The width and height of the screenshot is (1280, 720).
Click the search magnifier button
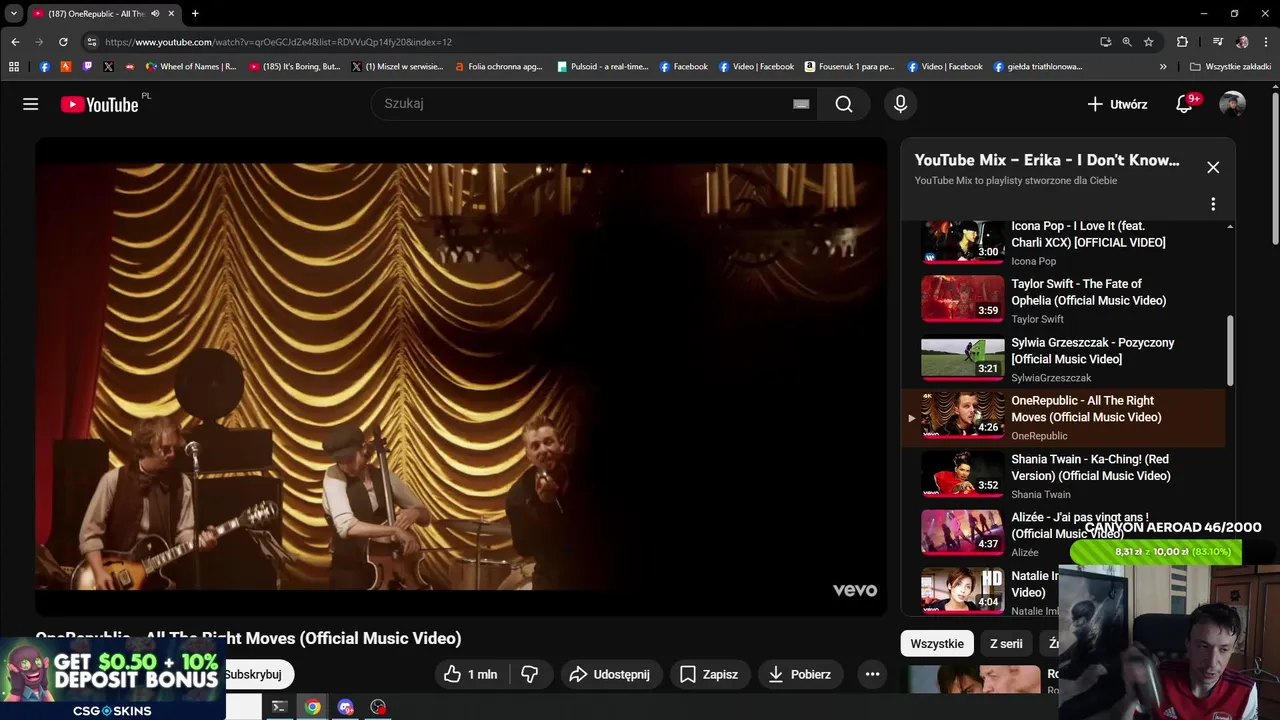tap(844, 104)
